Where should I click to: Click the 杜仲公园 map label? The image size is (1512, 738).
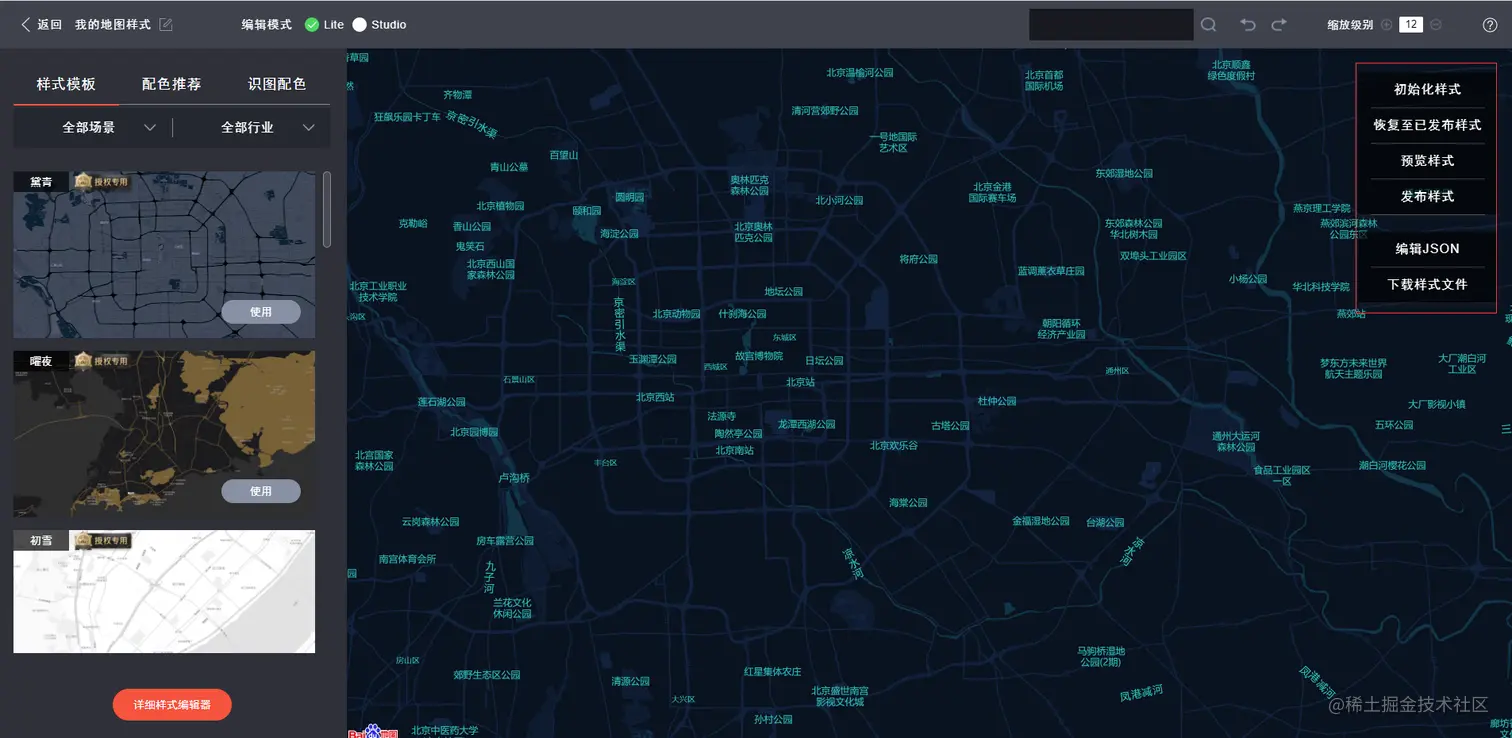997,401
